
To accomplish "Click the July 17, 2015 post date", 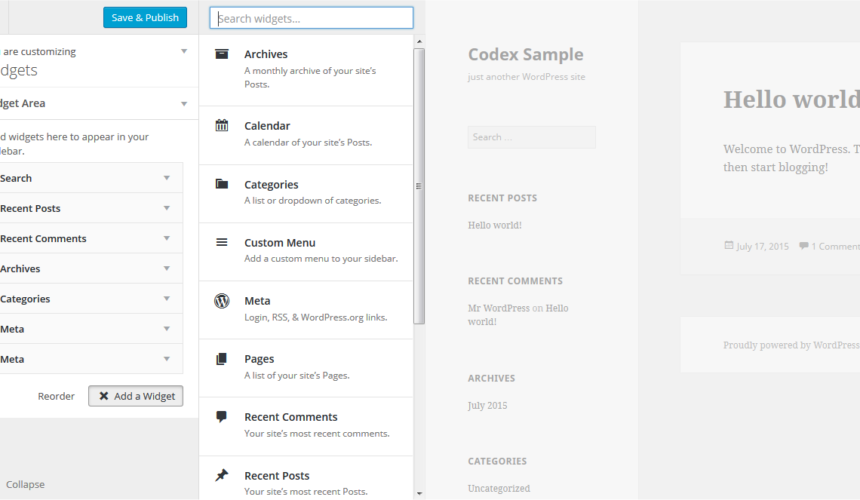I will pyautogui.click(x=762, y=246).
